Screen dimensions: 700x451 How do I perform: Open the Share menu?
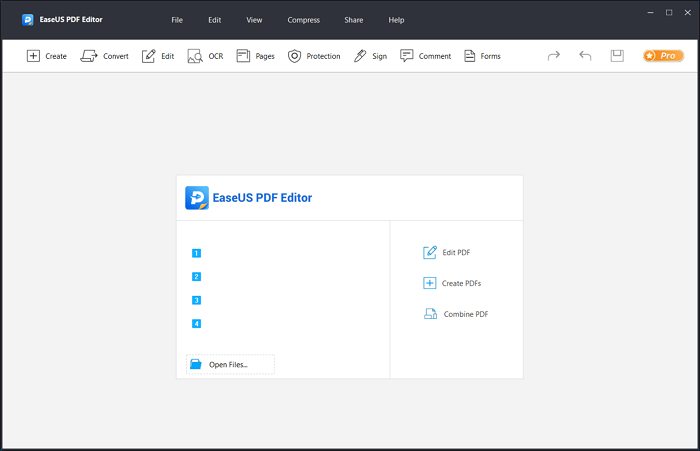[354, 20]
